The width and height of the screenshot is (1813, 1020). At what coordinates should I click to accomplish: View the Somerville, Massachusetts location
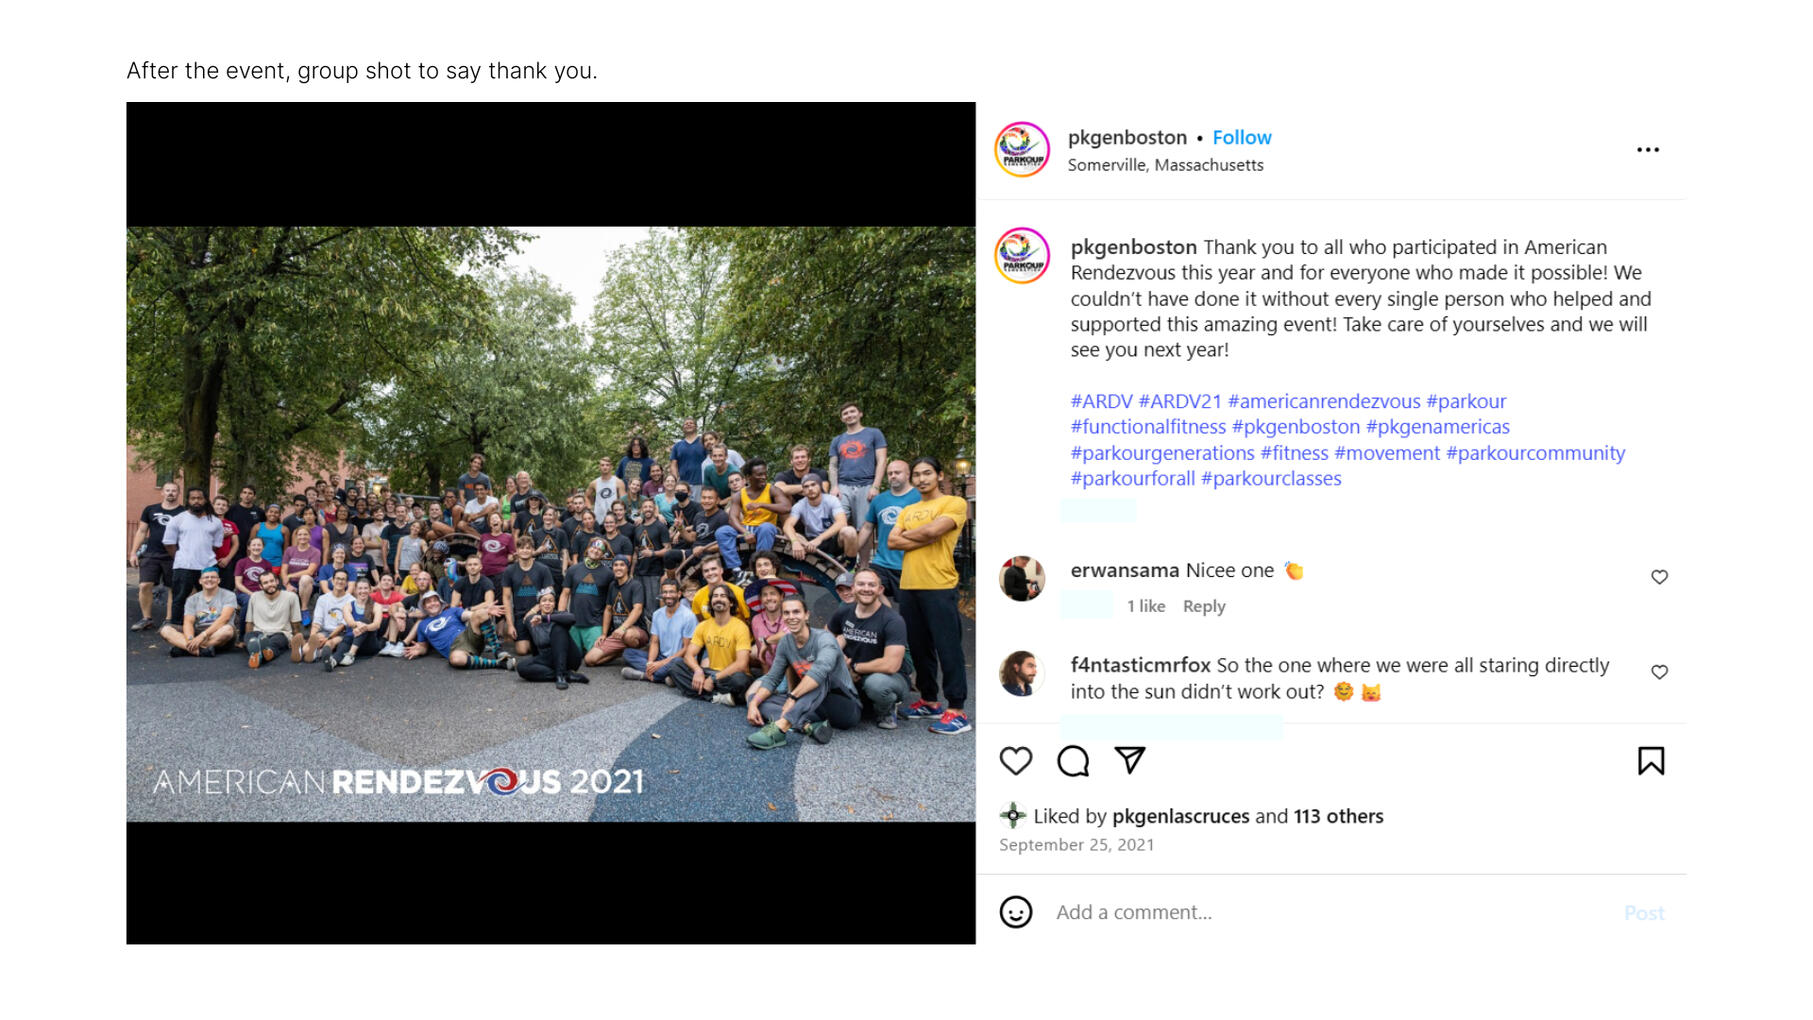[1165, 165]
